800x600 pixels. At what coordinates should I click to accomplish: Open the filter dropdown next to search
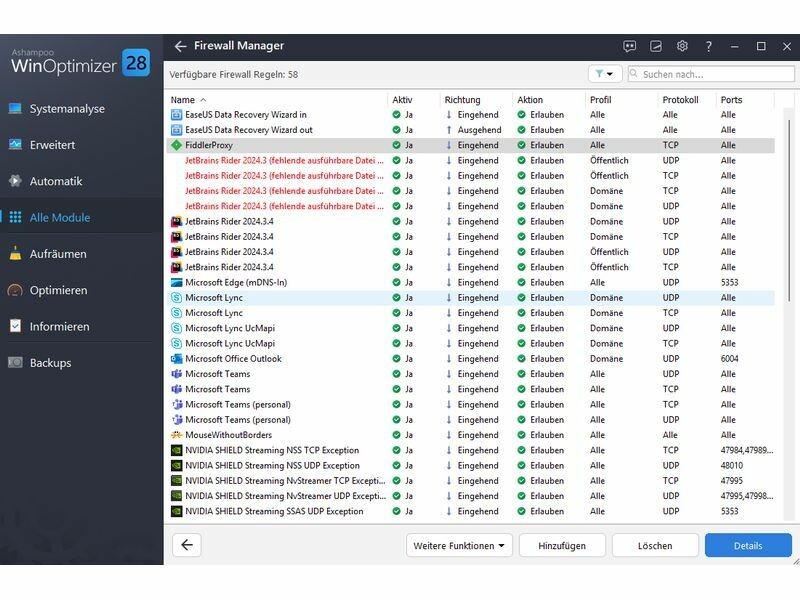[604, 74]
